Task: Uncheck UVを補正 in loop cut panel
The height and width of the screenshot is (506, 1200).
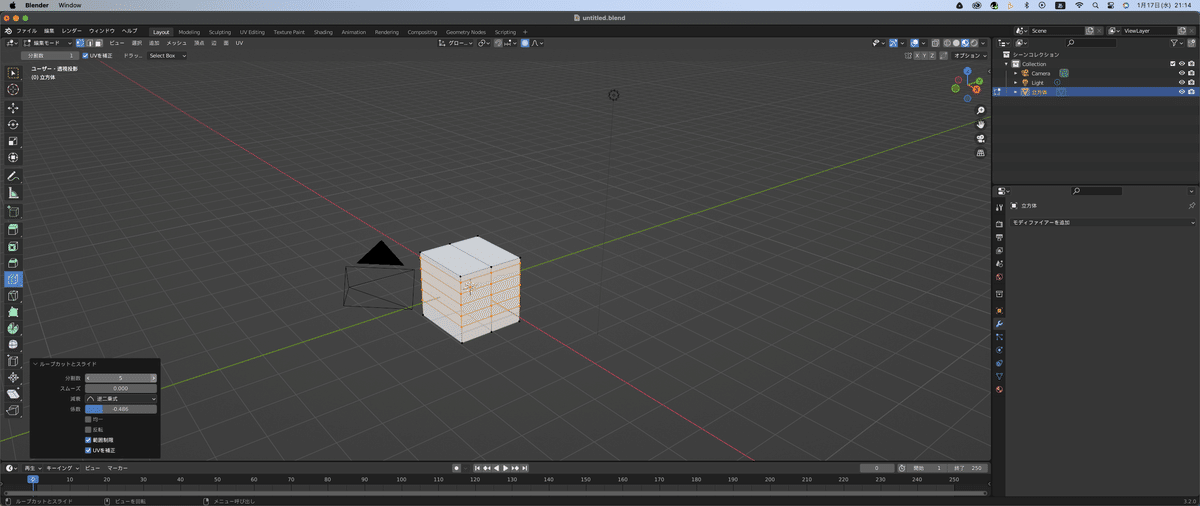Action: [88, 450]
